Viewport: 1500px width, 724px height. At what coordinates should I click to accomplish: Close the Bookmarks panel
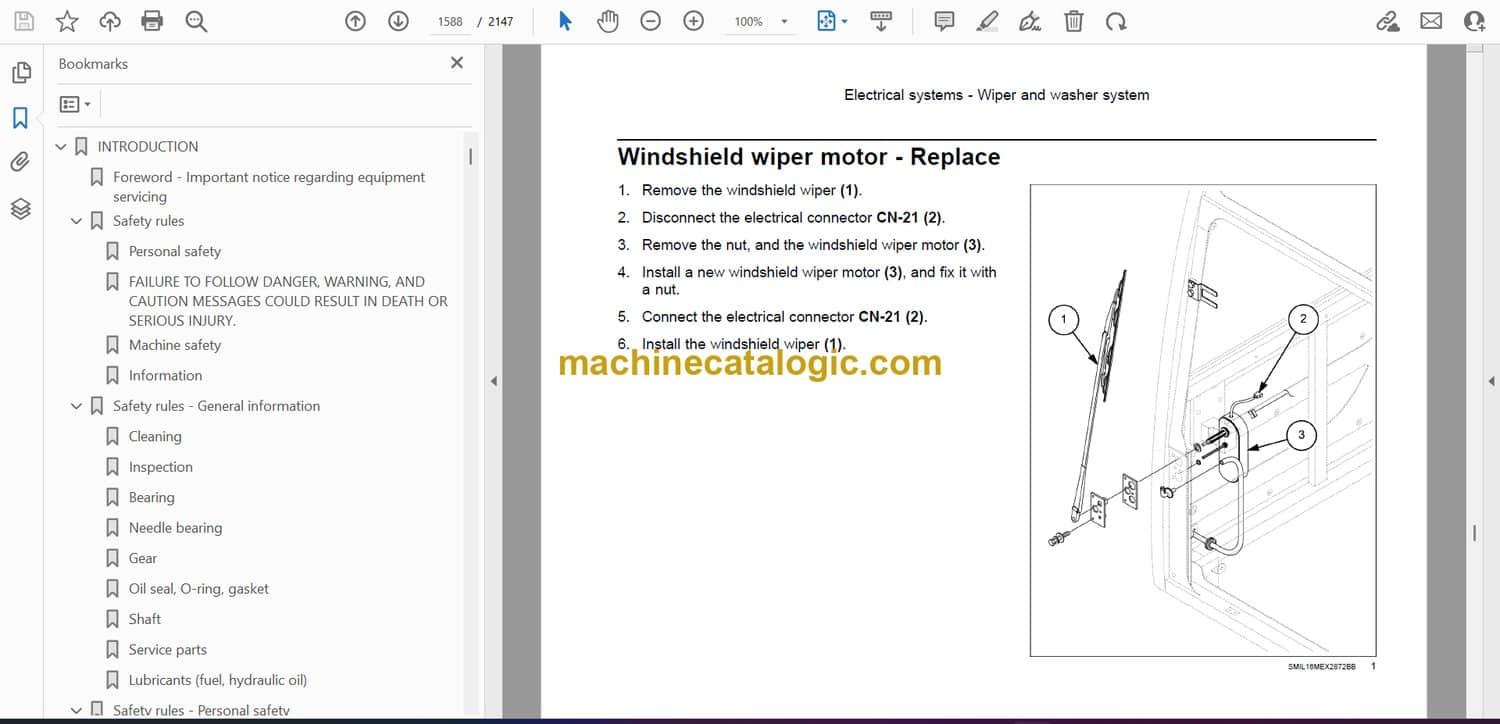click(x=457, y=63)
